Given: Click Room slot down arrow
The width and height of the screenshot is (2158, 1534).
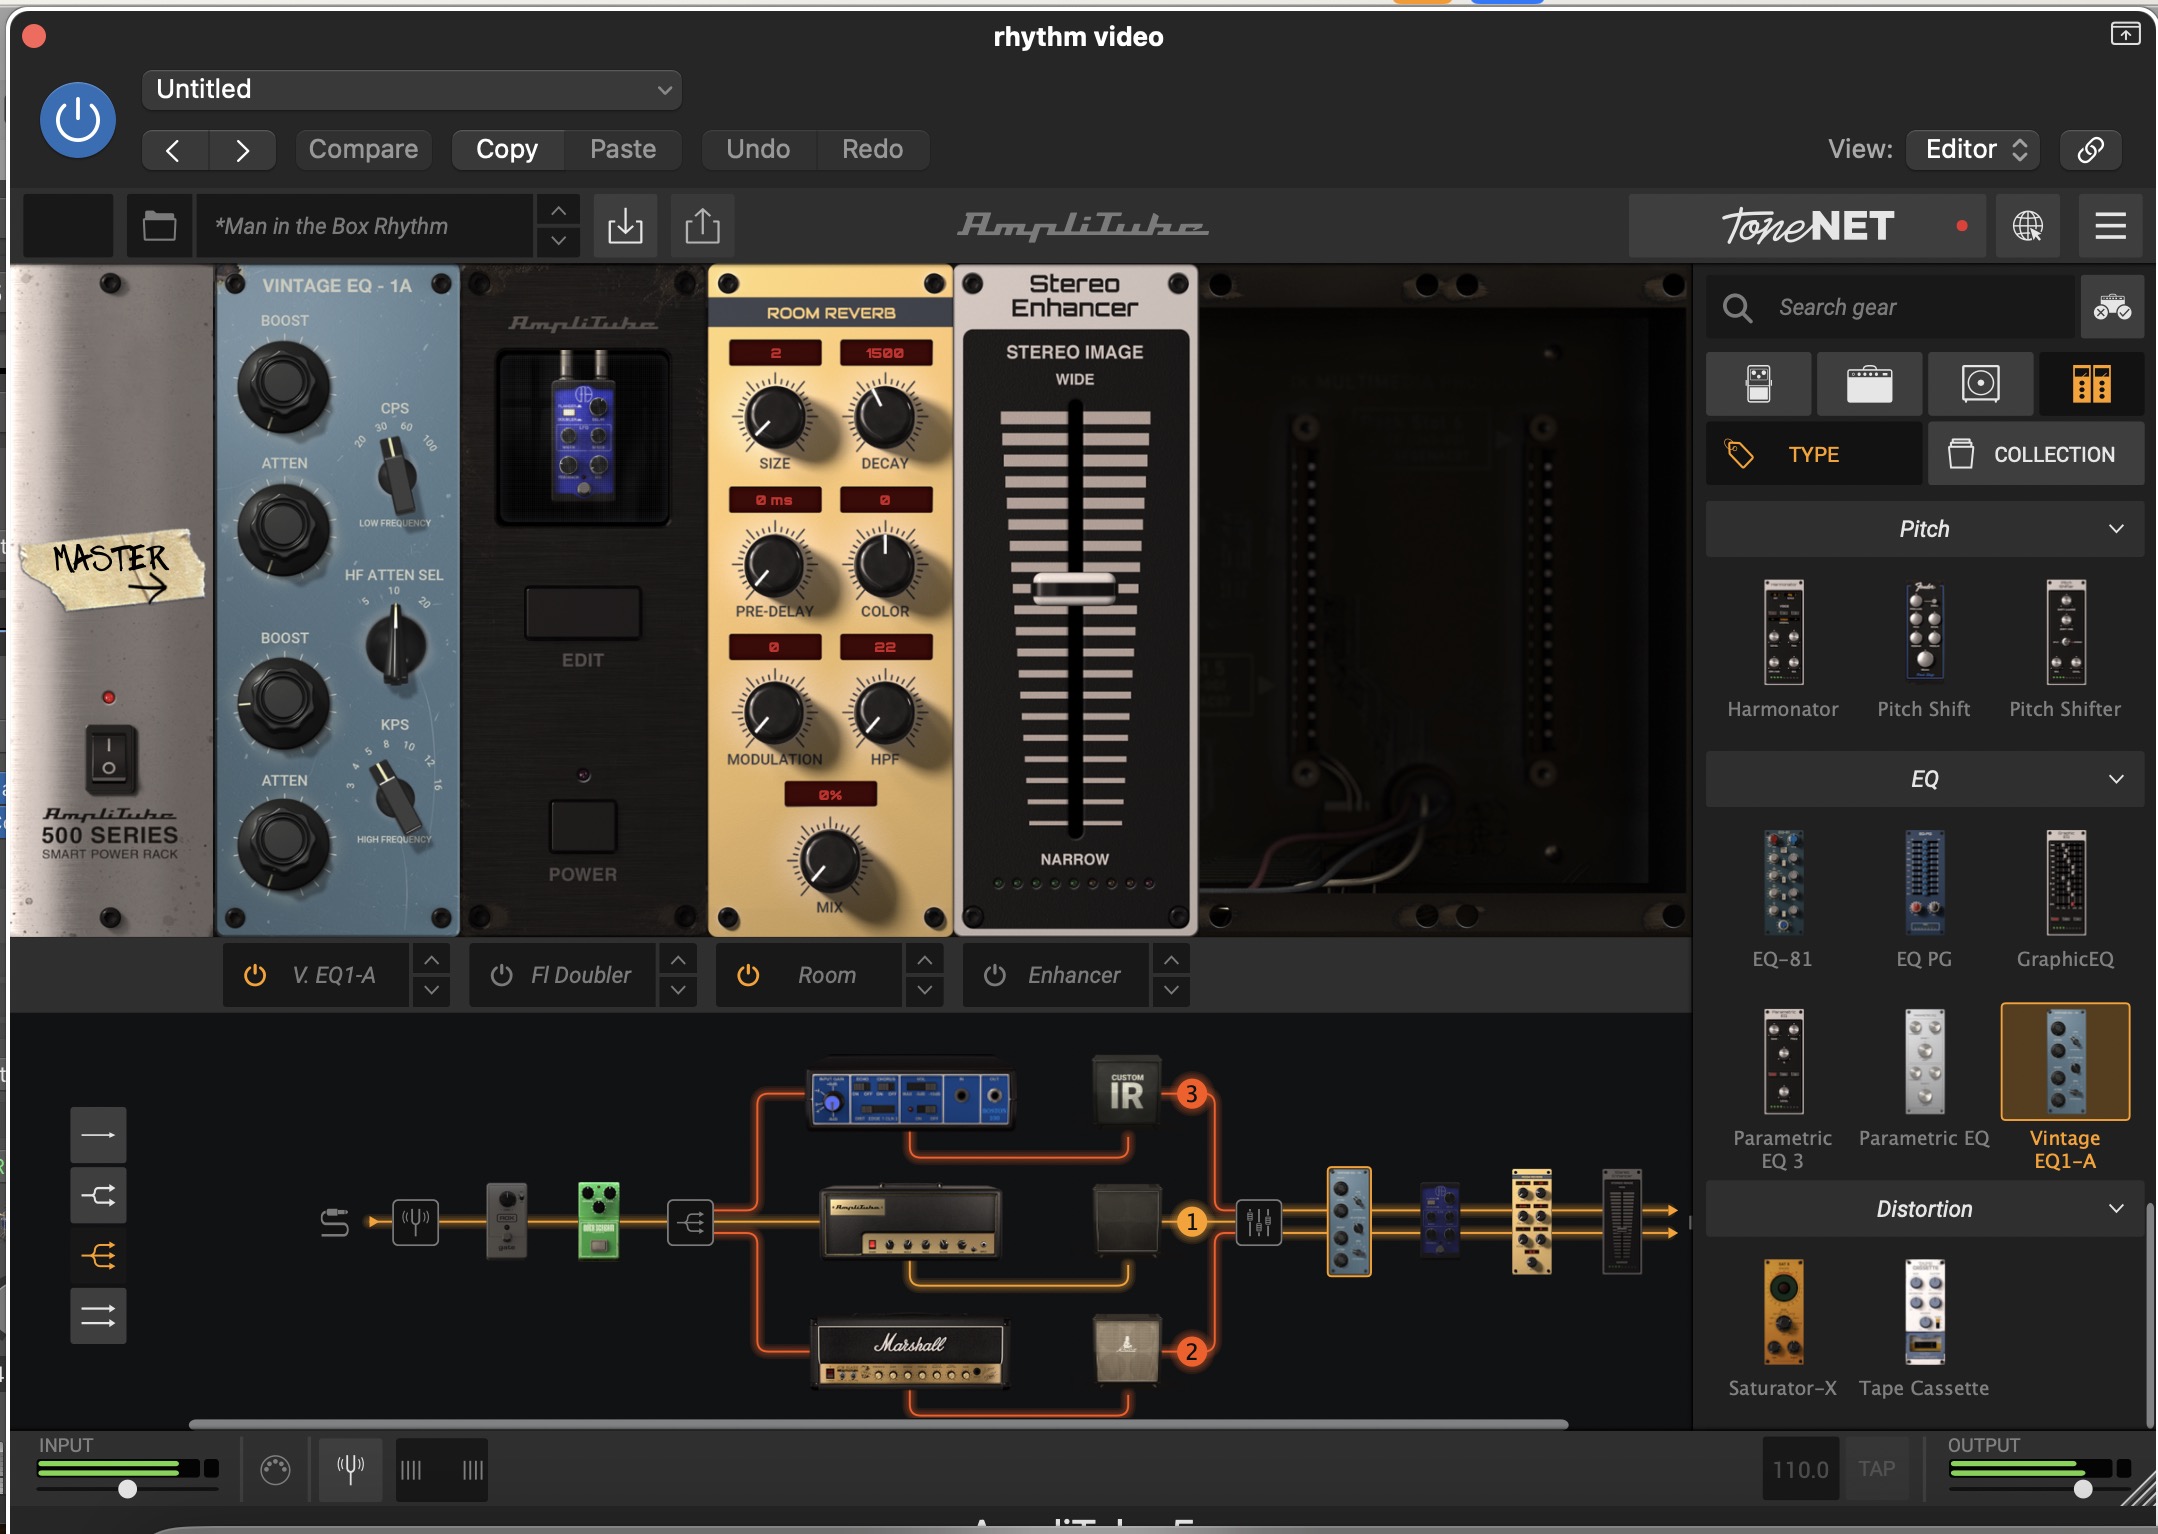Looking at the screenshot, I should tap(925, 990).
